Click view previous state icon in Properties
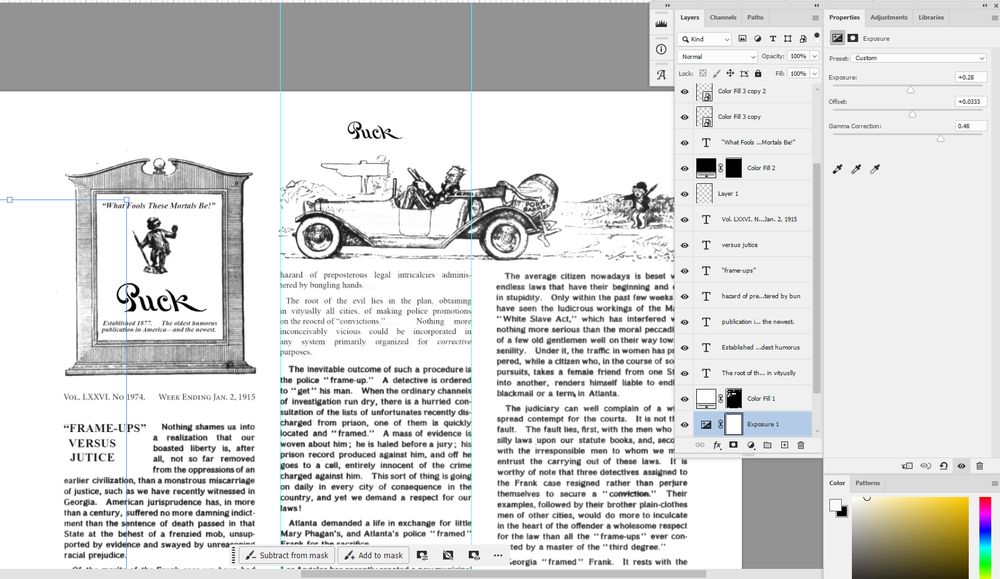Image resolution: width=1000 pixels, height=579 pixels. (925, 466)
